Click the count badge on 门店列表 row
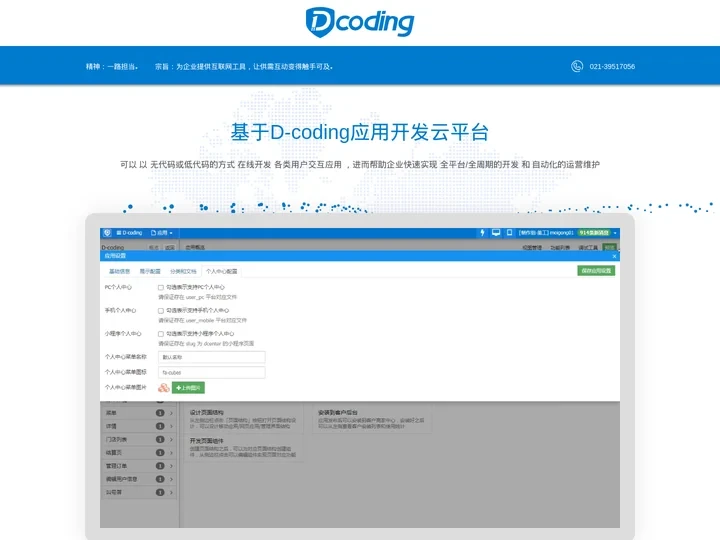Image resolution: width=720 pixels, height=540 pixels. coord(160,439)
